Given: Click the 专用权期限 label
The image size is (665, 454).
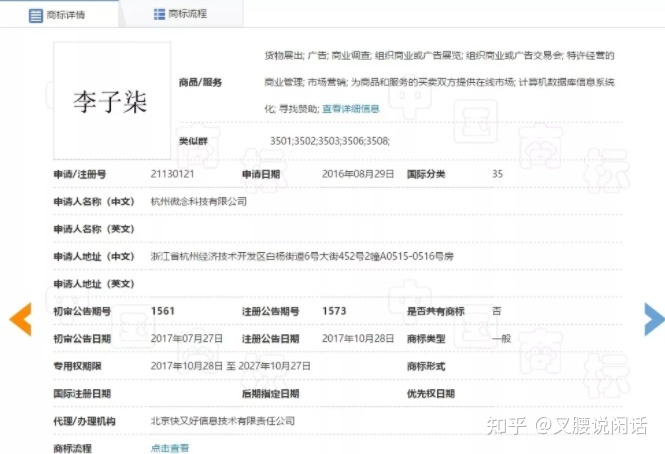Looking at the screenshot, I should [77, 366].
